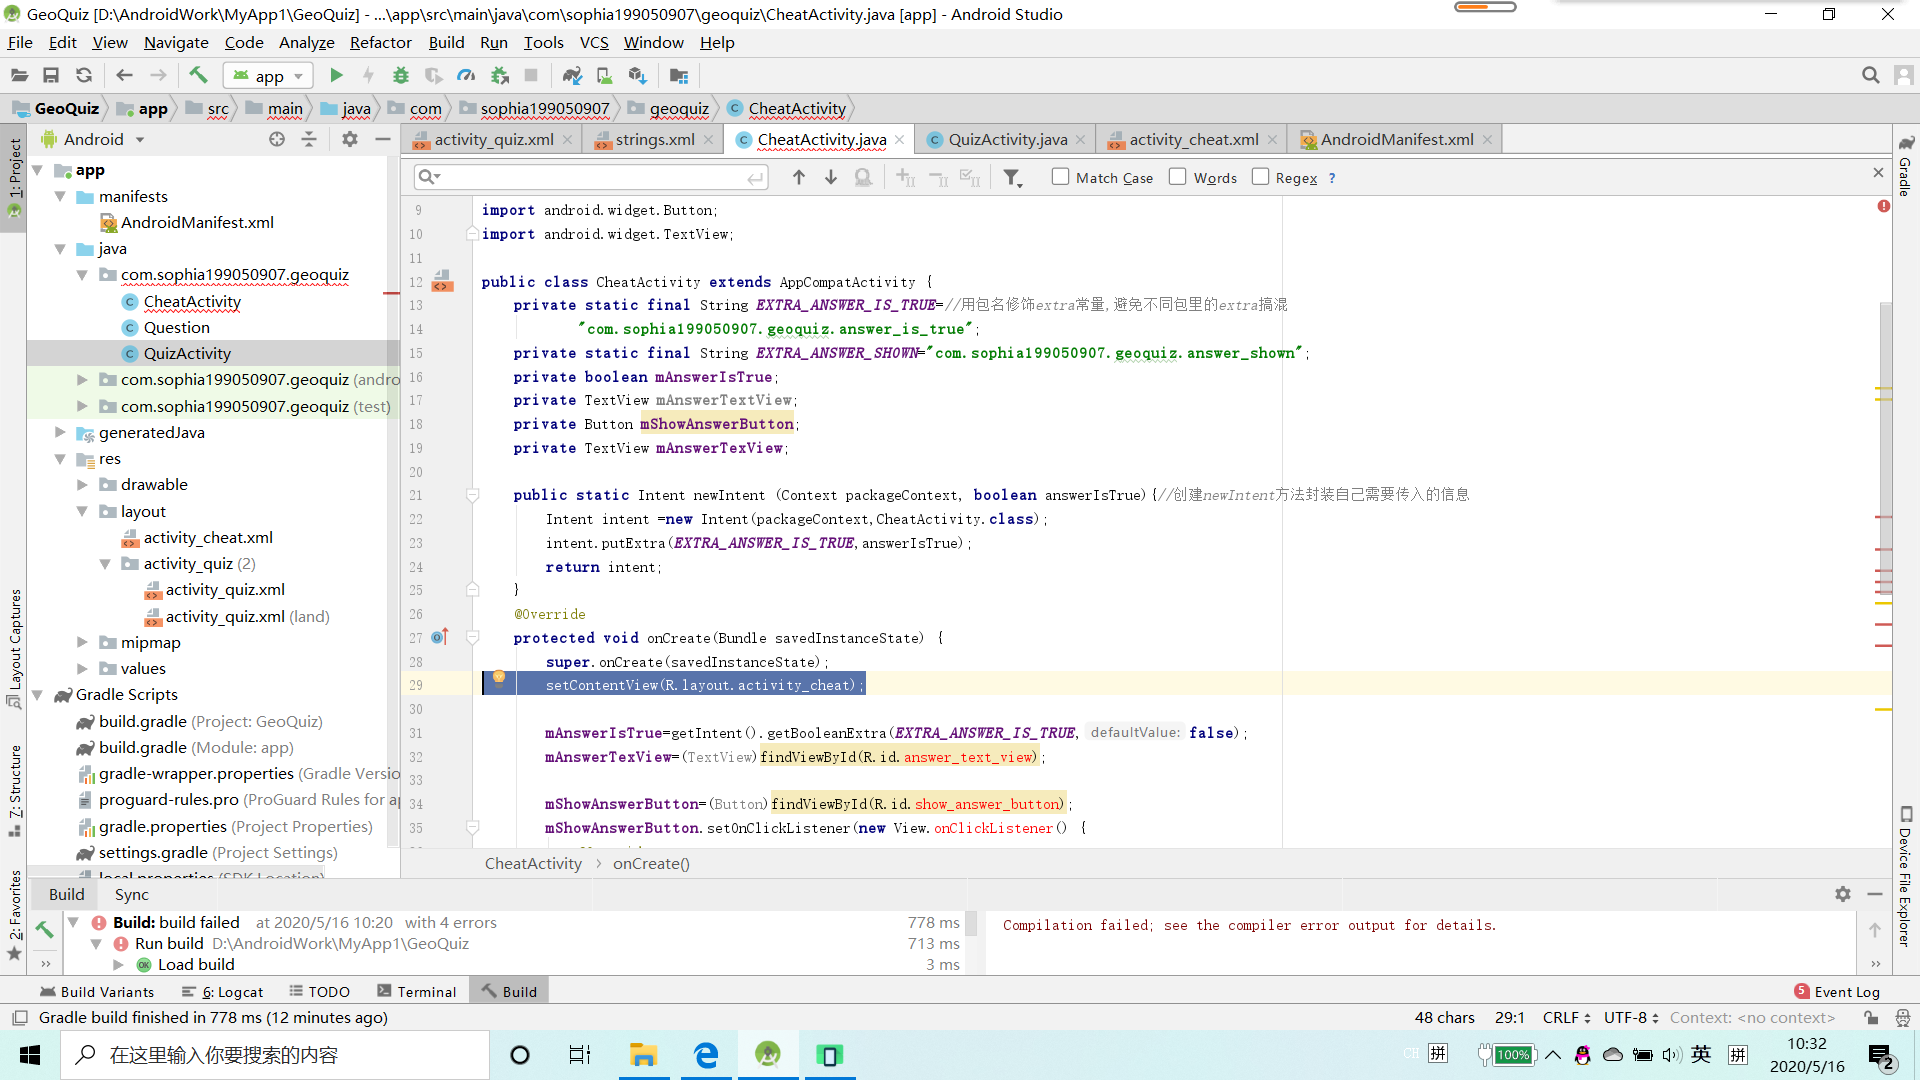Start debugging with the bug icon

pyautogui.click(x=400, y=75)
